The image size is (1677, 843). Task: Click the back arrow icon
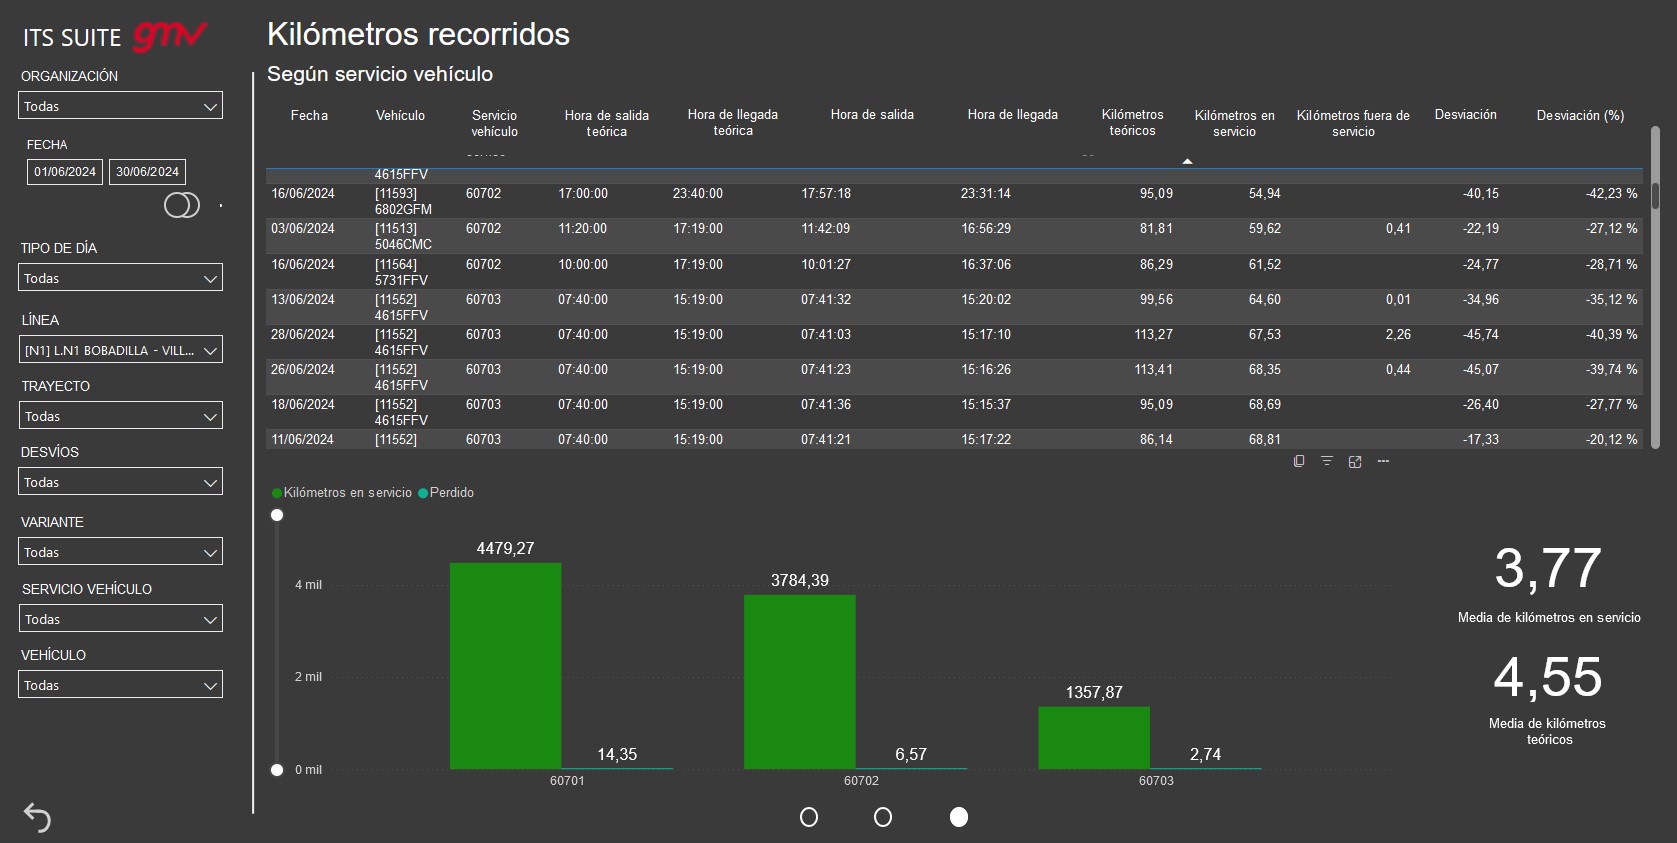[37, 817]
